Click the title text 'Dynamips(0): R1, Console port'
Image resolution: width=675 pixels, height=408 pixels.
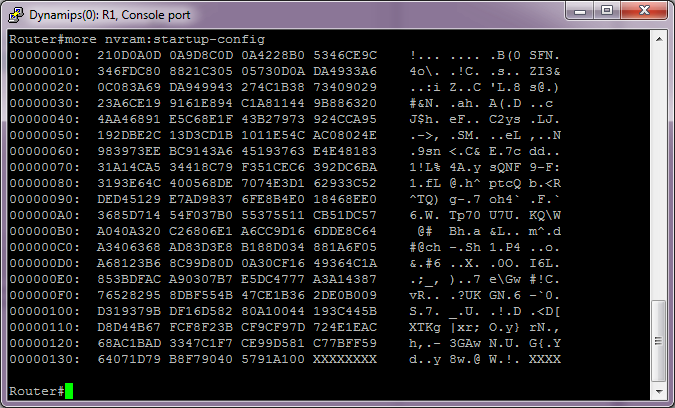click(110, 15)
